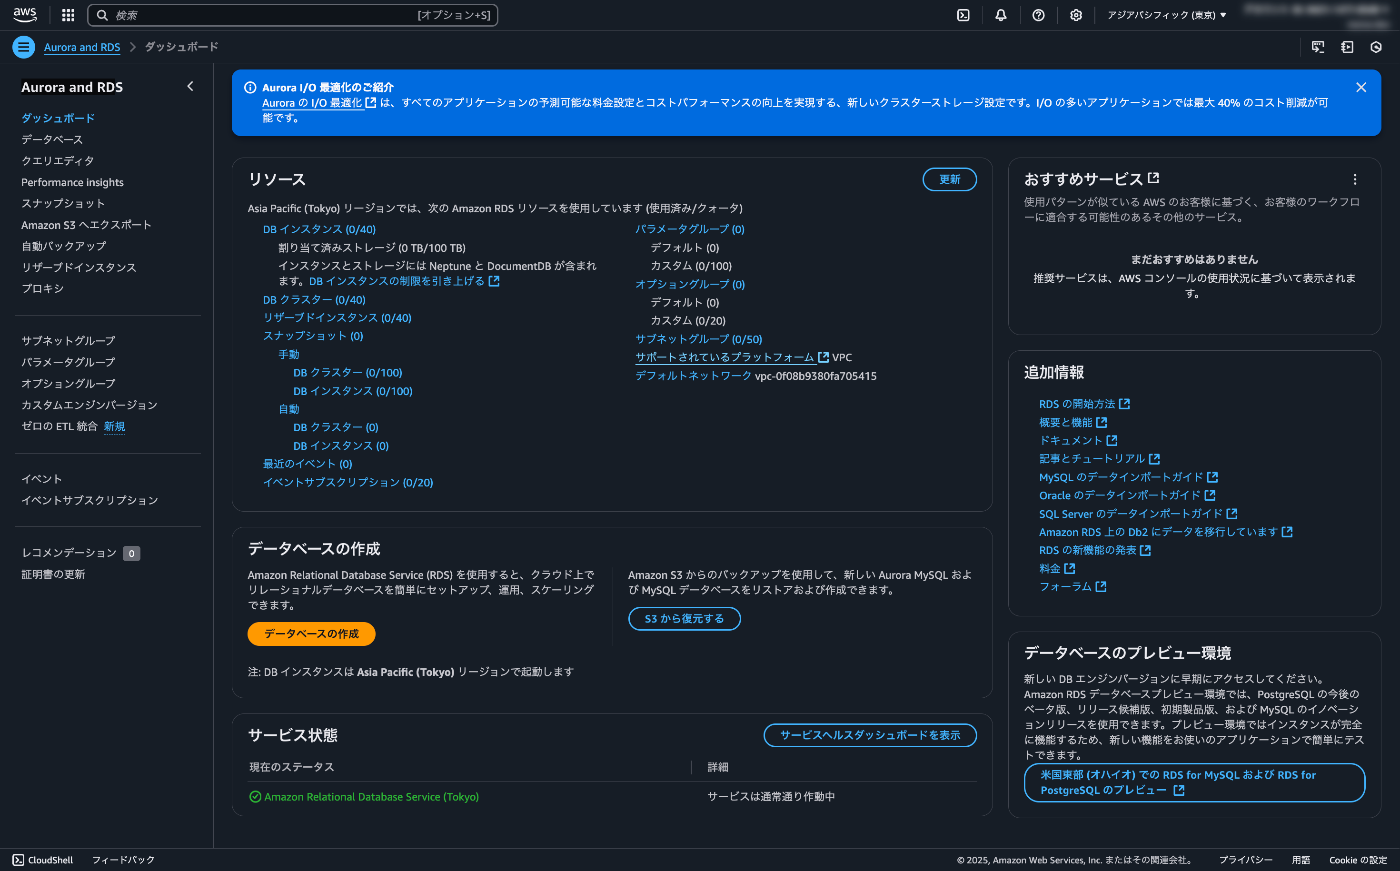Click スナップショット (0) resource link
Screen dimensions: 1400x871
pos(313,336)
